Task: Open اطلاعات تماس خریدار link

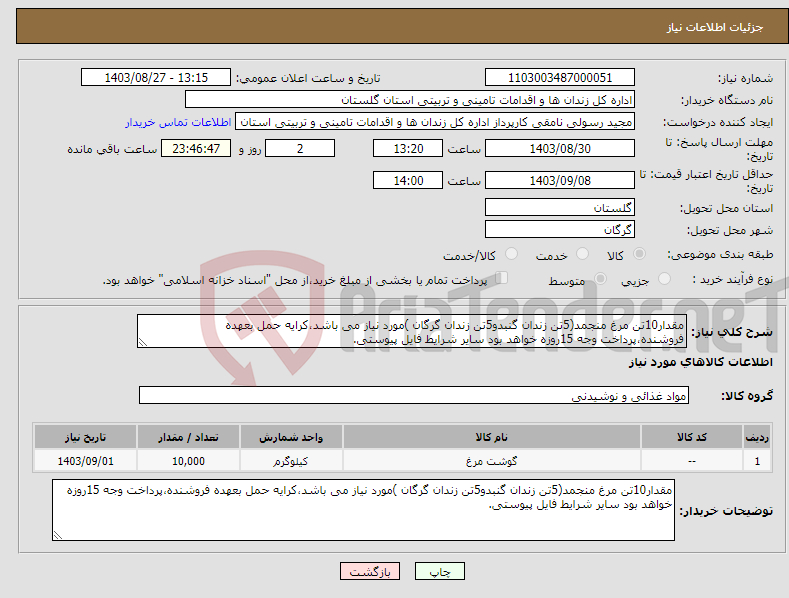Action: pyautogui.click(x=178, y=122)
